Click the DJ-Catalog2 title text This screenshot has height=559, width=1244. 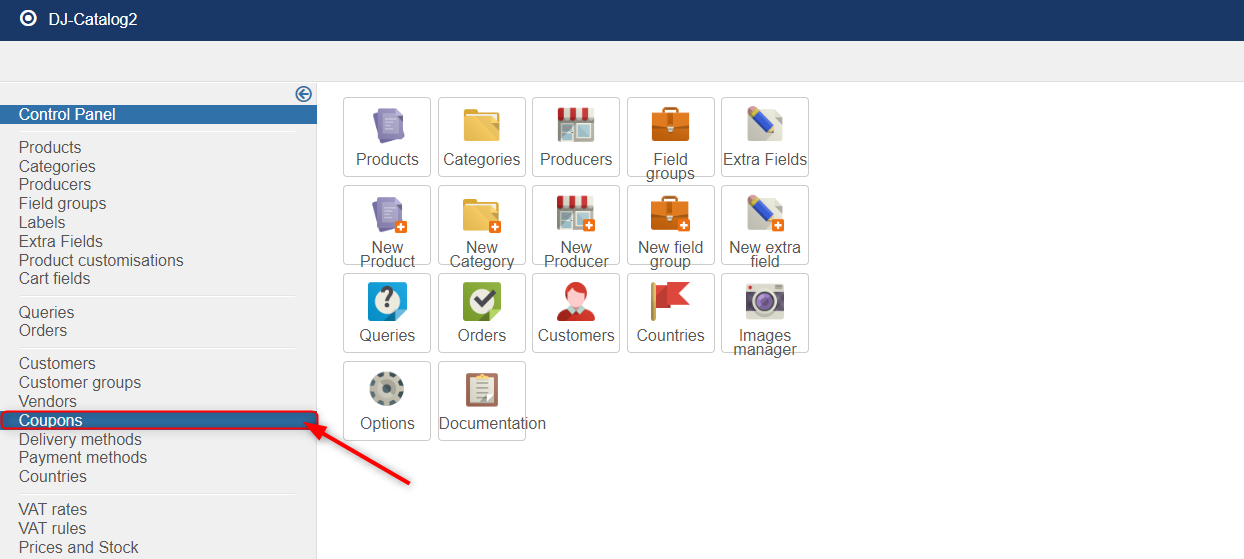93,19
